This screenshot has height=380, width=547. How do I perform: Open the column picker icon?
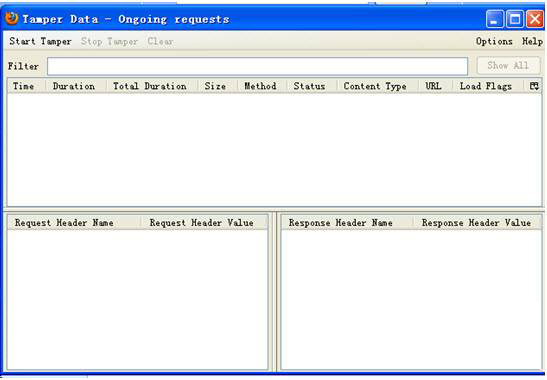point(534,86)
